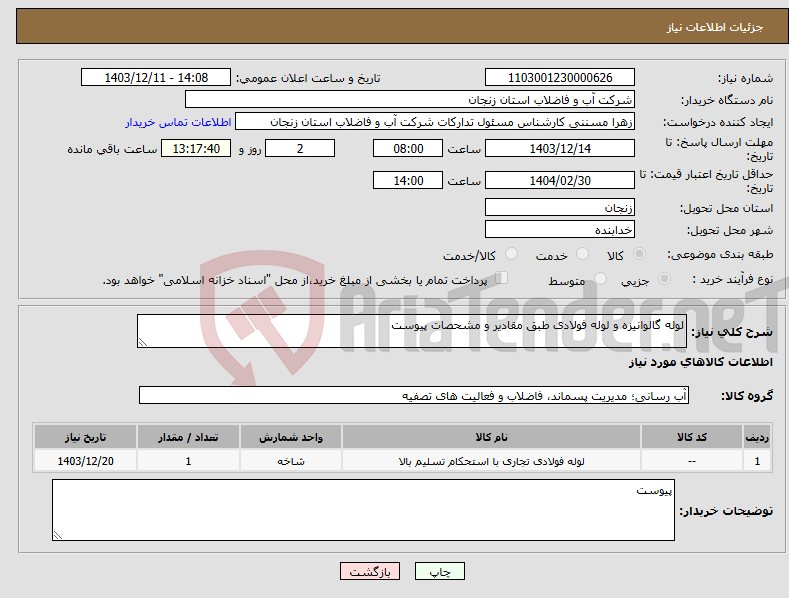Click the resize handle of buyer notes box
The width and height of the screenshot is (789, 598).
[x=58, y=535]
